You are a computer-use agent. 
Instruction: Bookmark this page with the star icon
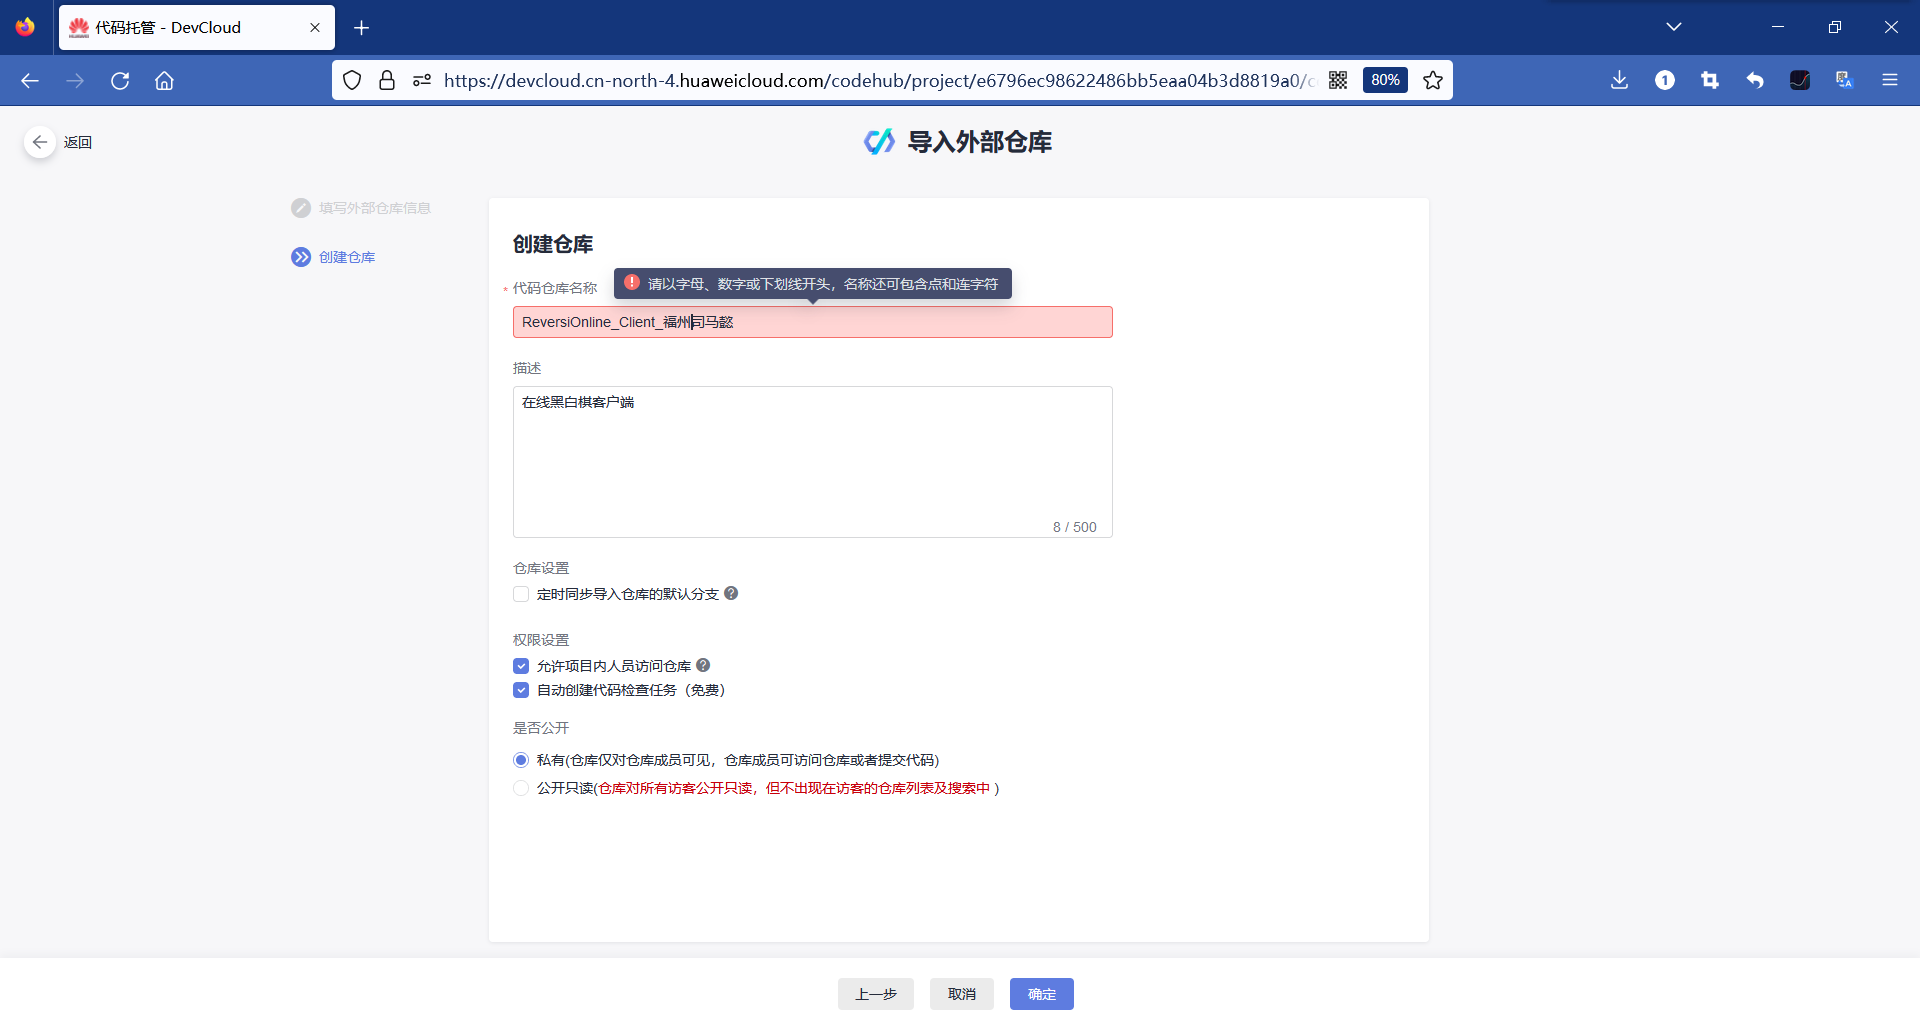click(1433, 80)
